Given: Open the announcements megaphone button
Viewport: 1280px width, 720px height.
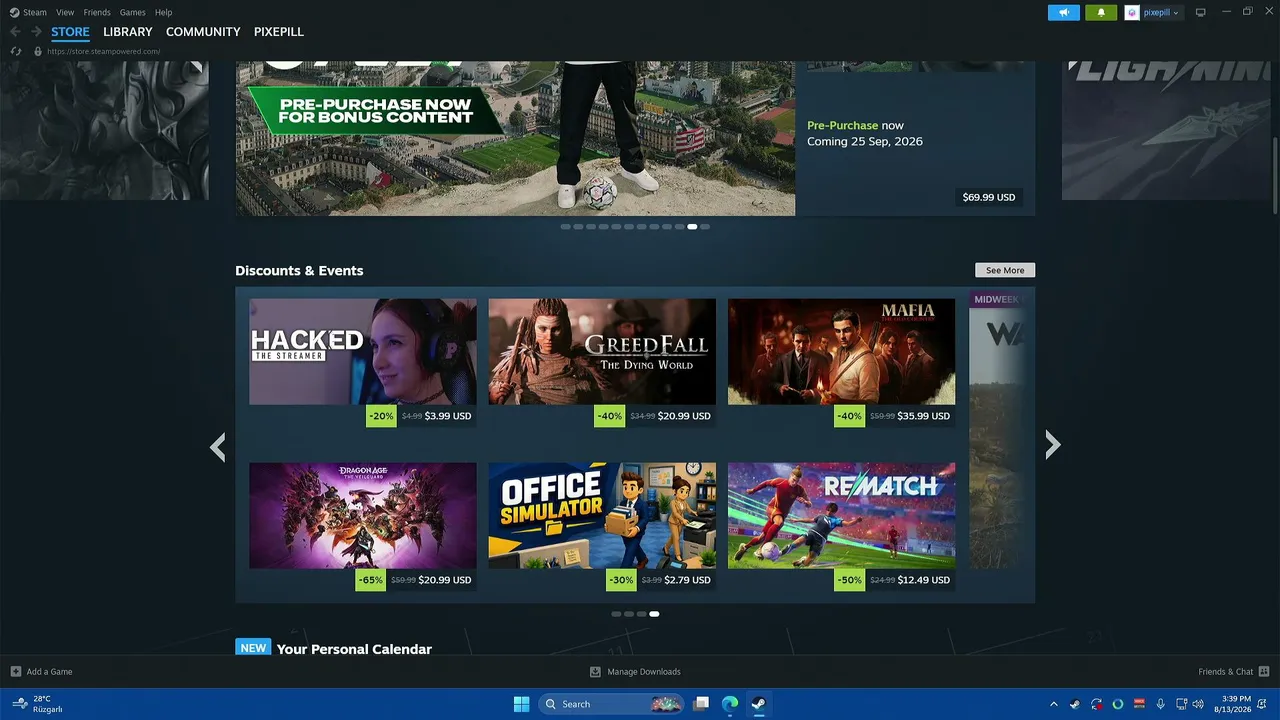Looking at the screenshot, I should [1064, 12].
